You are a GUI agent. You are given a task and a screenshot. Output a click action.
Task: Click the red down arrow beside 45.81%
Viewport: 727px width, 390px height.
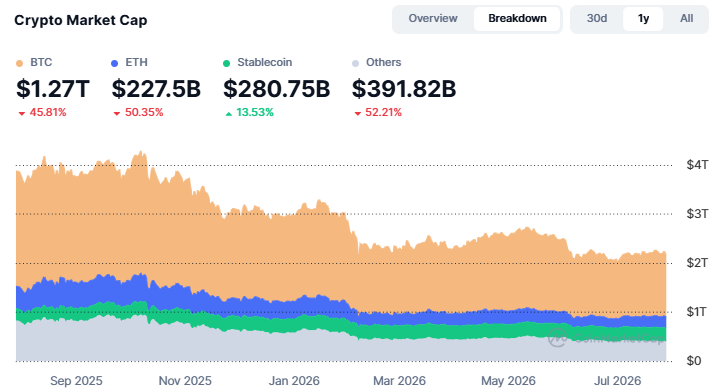click(x=21, y=113)
